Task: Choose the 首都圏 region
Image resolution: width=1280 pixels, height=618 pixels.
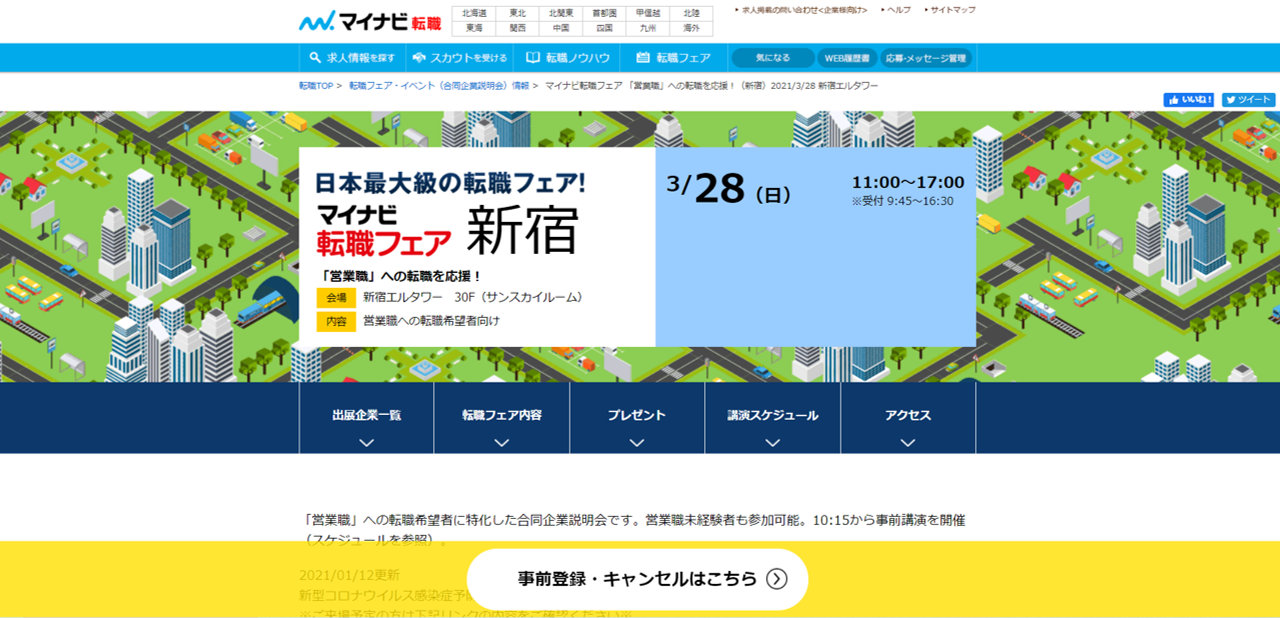Action: click(604, 14)
